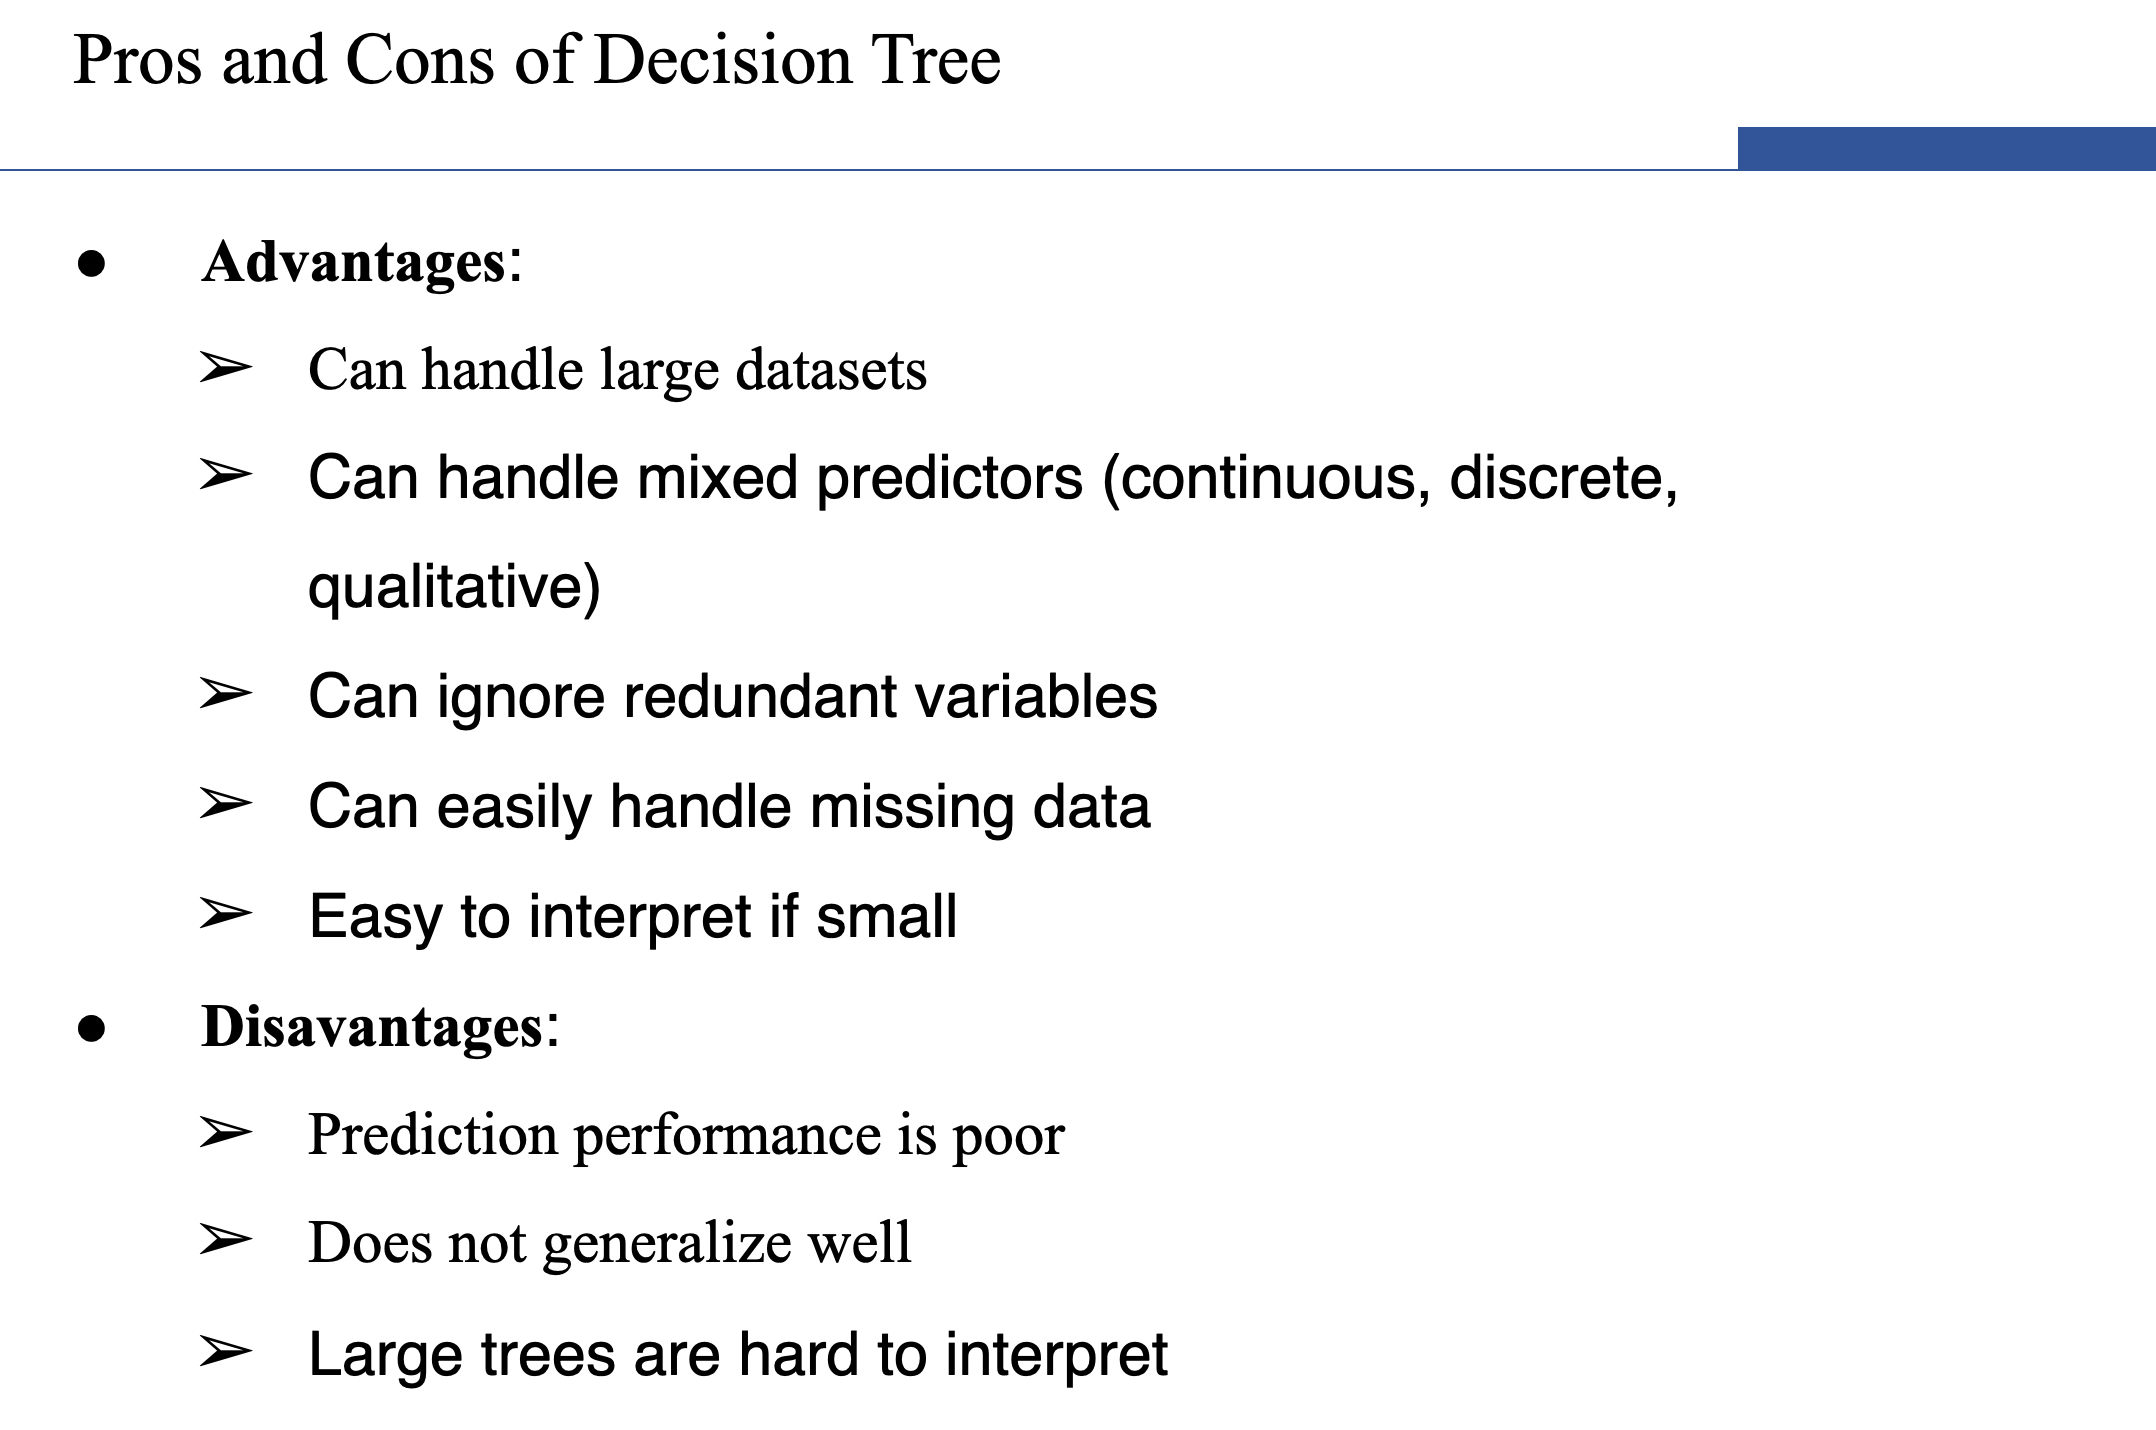Click the text Easy to interpret if small
The height and width of the screenshot is (1430, 2156).
click(x=633, y=917)
